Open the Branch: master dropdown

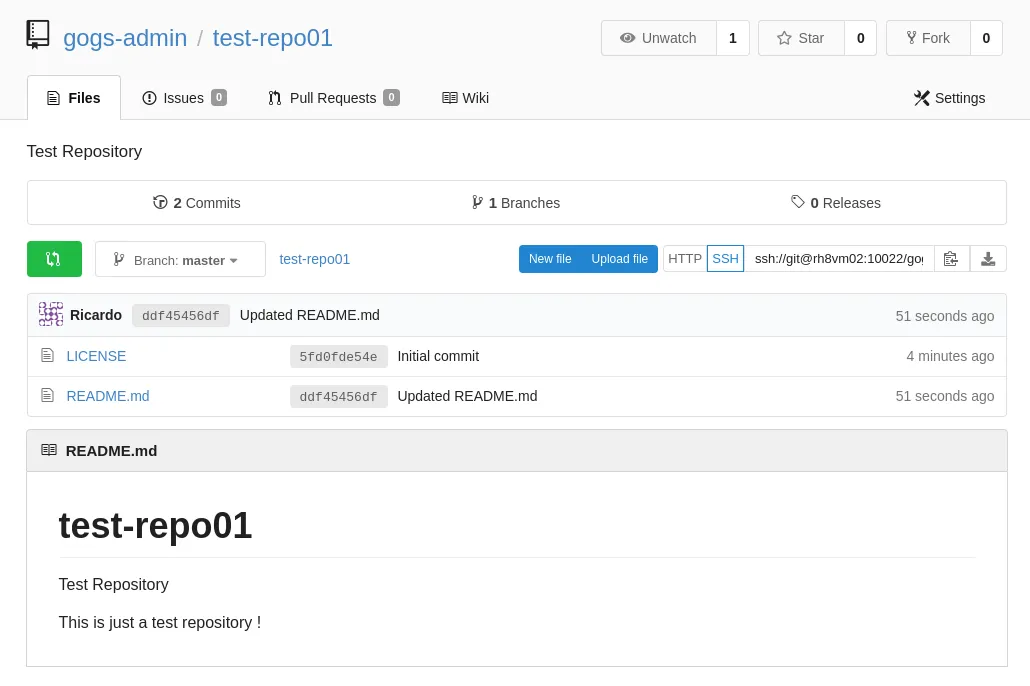pos(180,259)
